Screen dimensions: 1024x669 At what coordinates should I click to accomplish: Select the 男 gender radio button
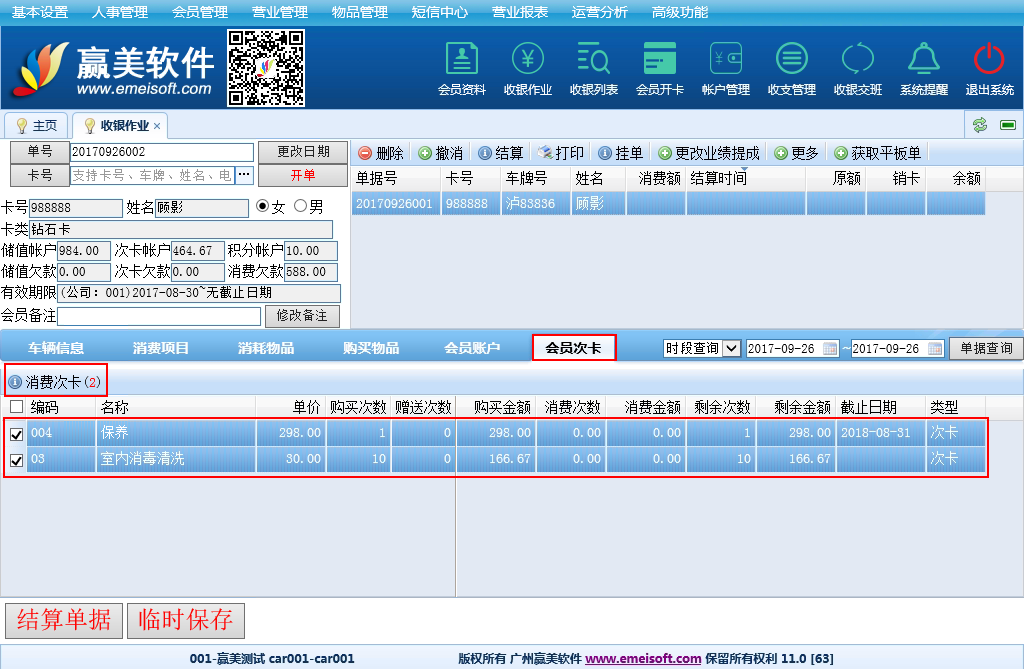click(300, 207)
